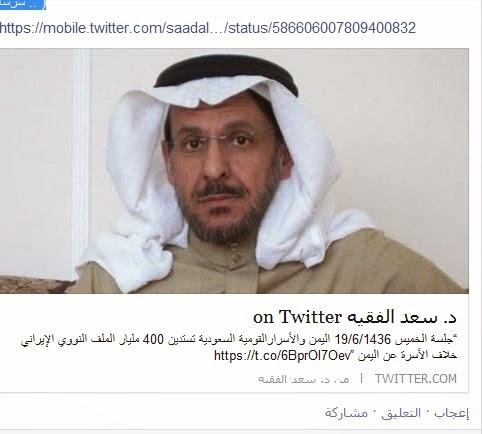Click the blank footer area left of the byline

(128, 379)
